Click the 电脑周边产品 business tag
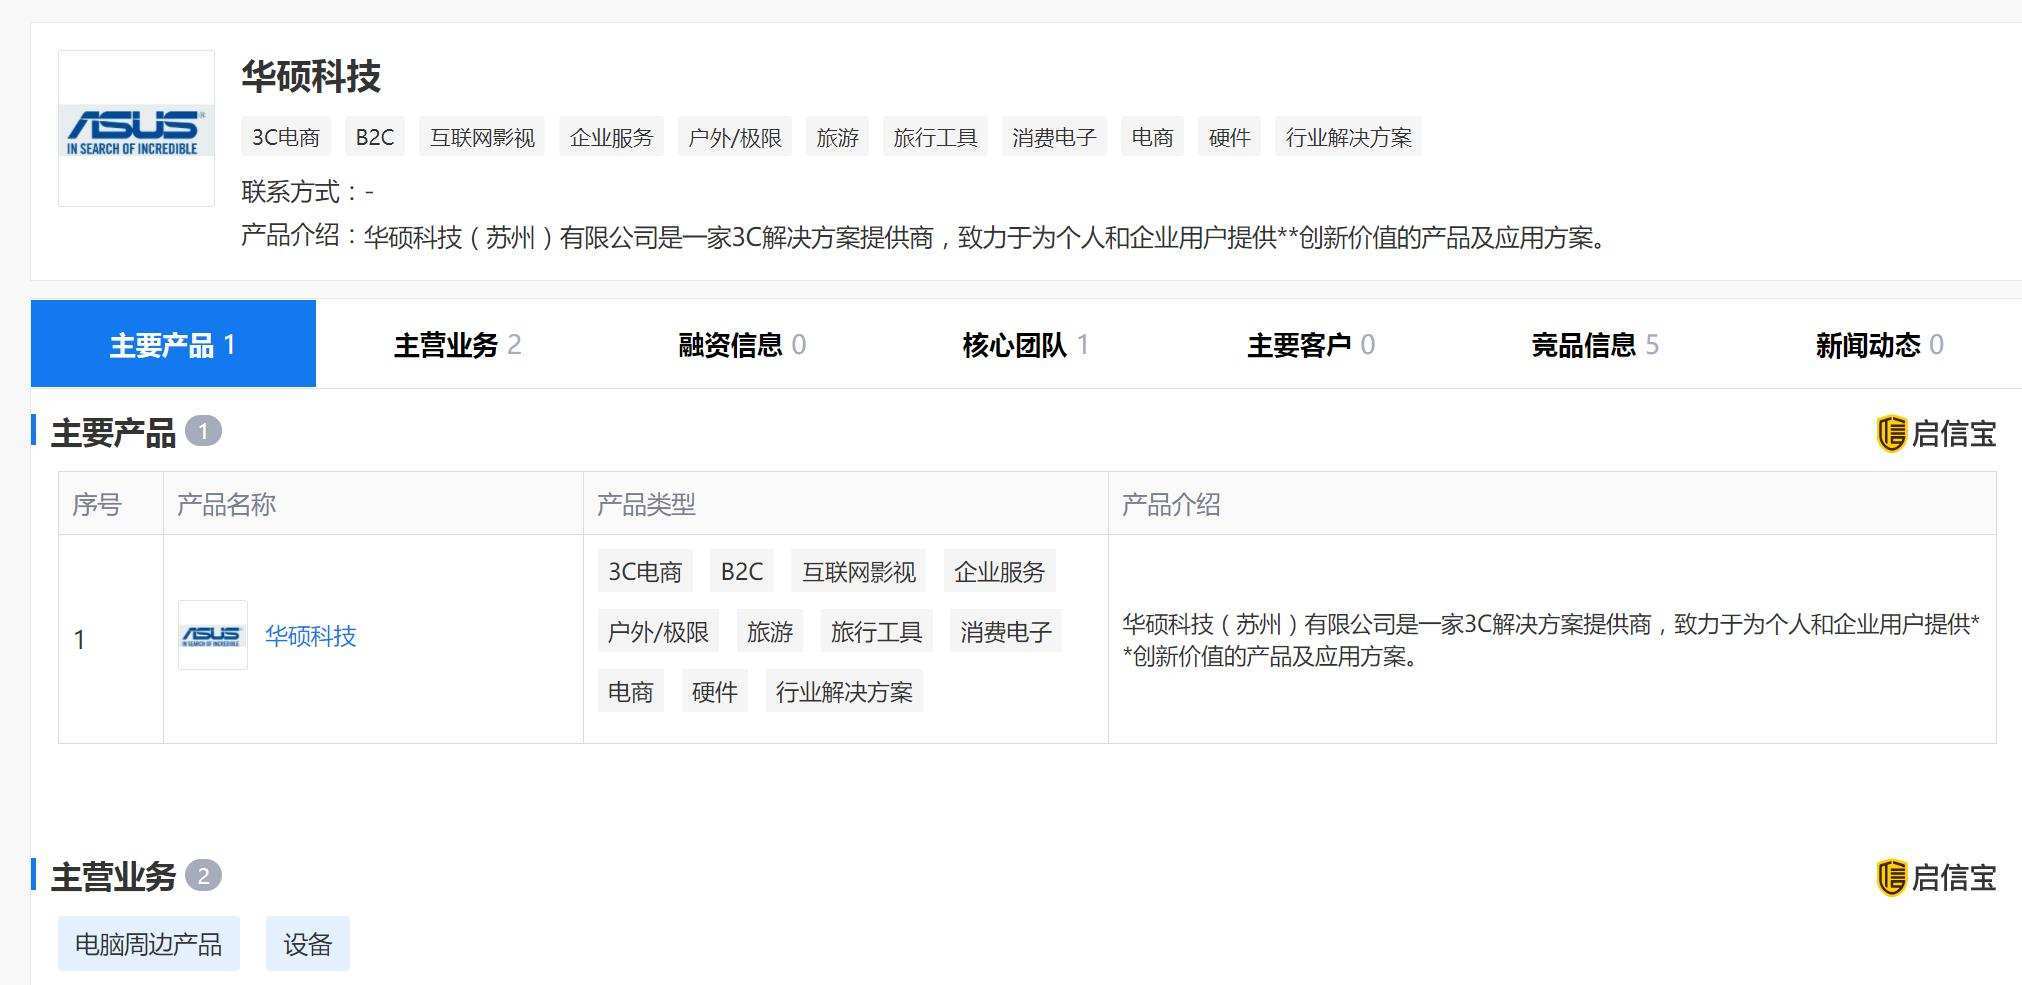Viewport: 2022px width, 985px height. 149,944
